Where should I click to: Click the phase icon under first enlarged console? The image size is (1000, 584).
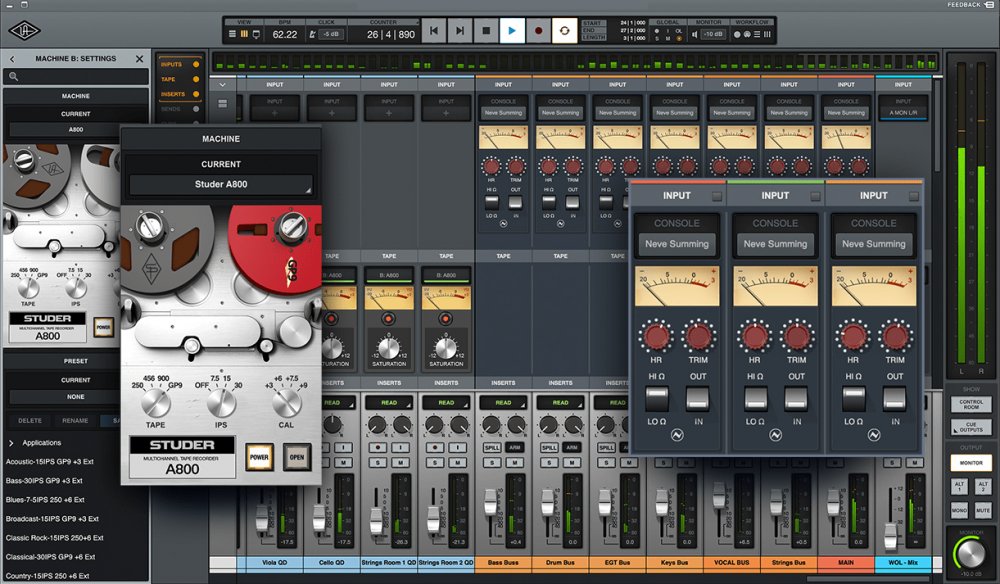(x=677, y=435)
